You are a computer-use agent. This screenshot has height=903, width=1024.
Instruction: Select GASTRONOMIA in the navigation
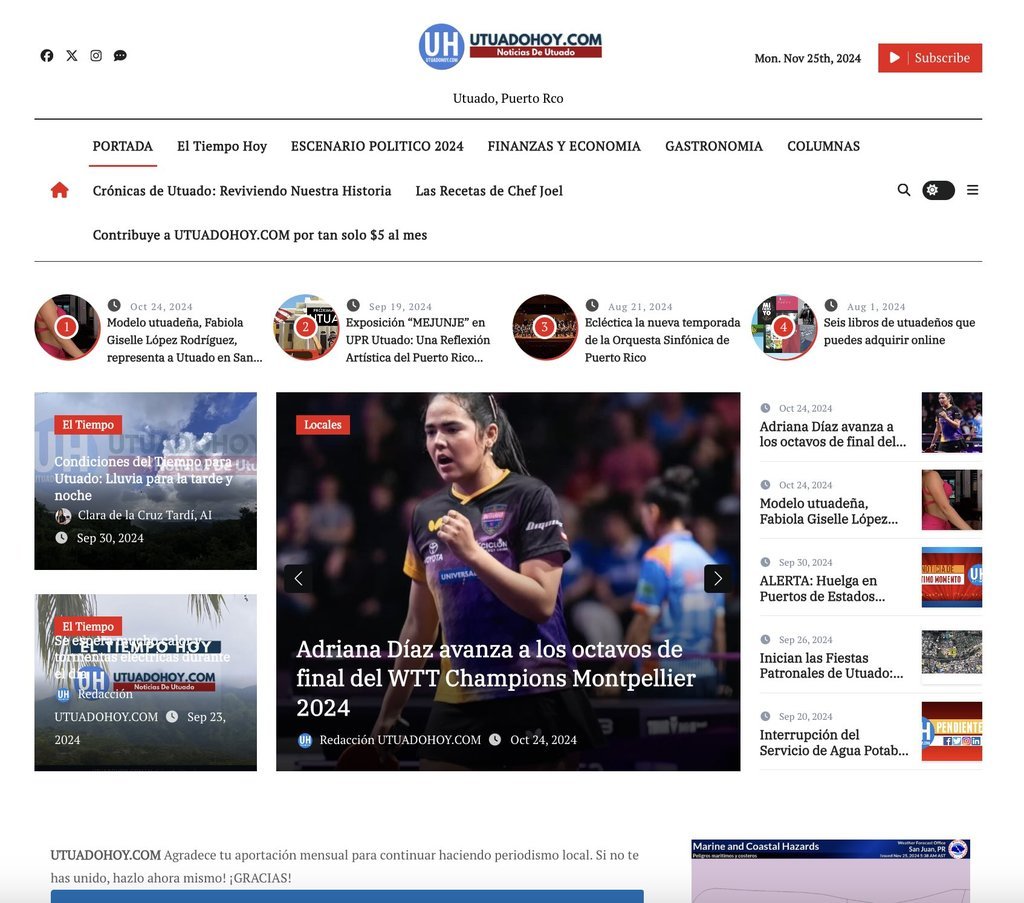[x=714, y=146]
